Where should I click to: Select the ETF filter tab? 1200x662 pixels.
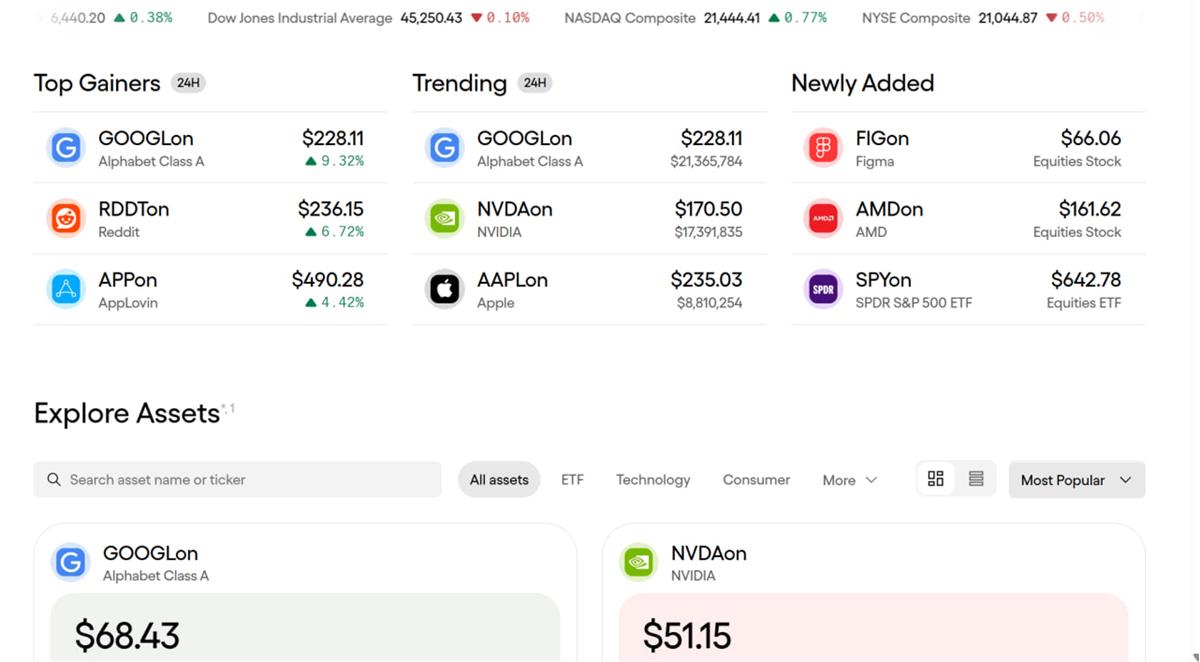(x=572, y=480)
